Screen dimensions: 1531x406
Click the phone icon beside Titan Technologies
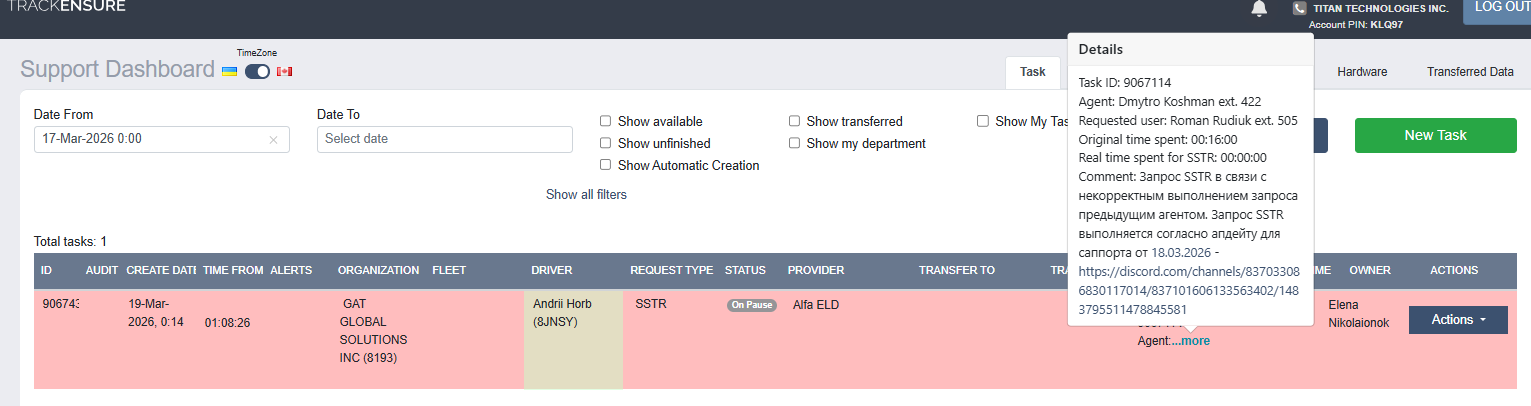coord(1299,9)
